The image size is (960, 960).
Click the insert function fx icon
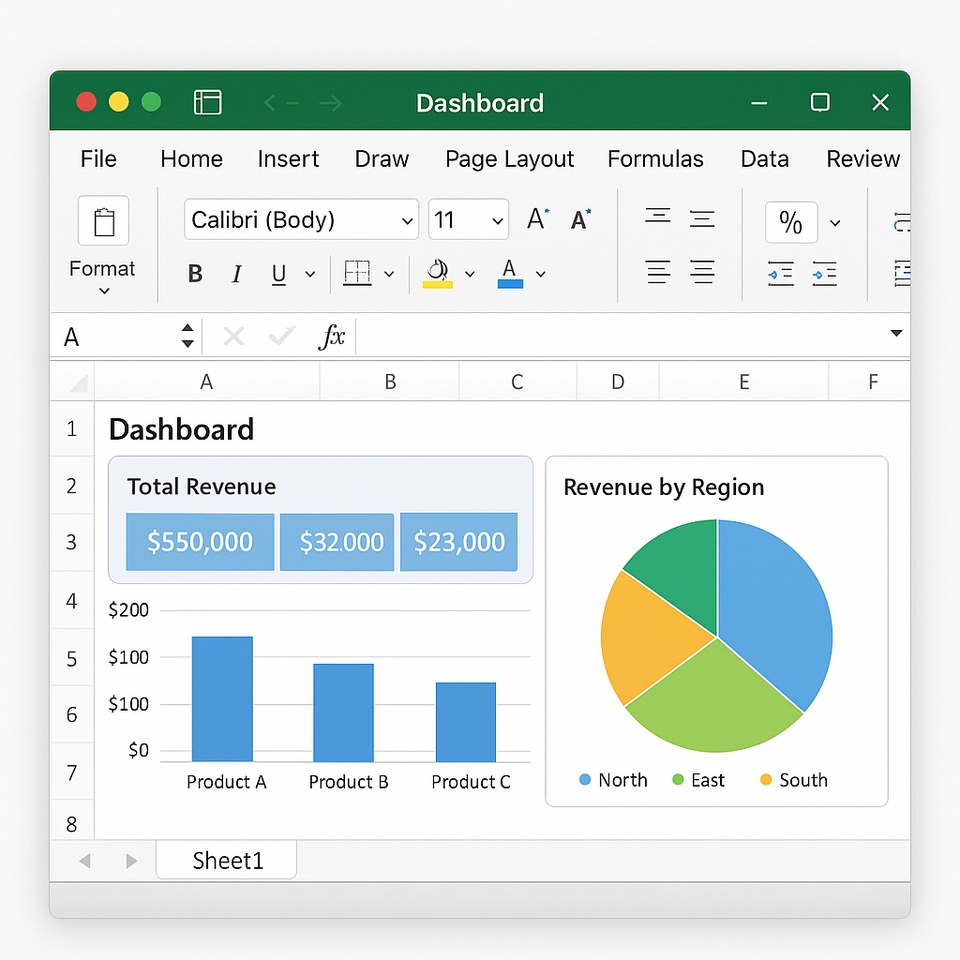pos(331,337)
